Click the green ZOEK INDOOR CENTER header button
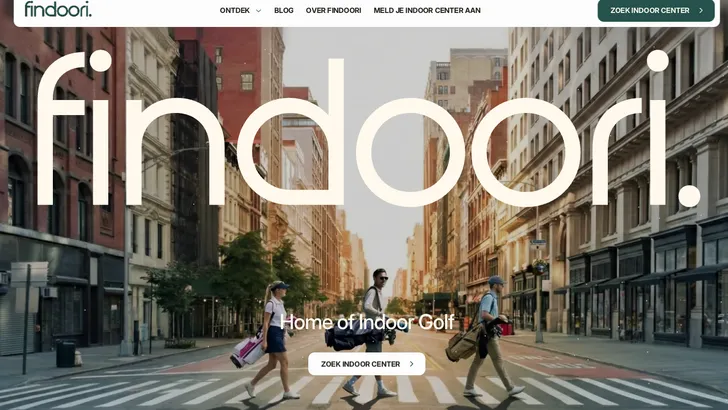 (x=656, y=11)
